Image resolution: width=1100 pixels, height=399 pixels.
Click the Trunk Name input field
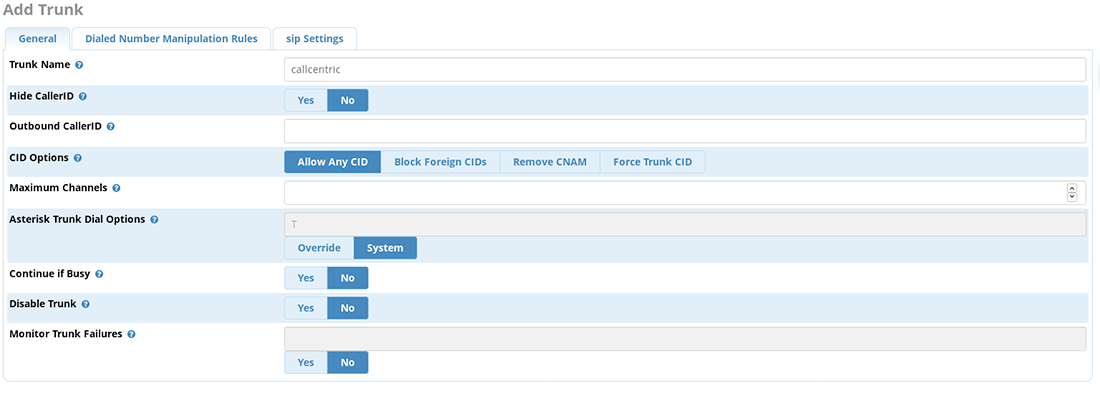click(685, 69)
